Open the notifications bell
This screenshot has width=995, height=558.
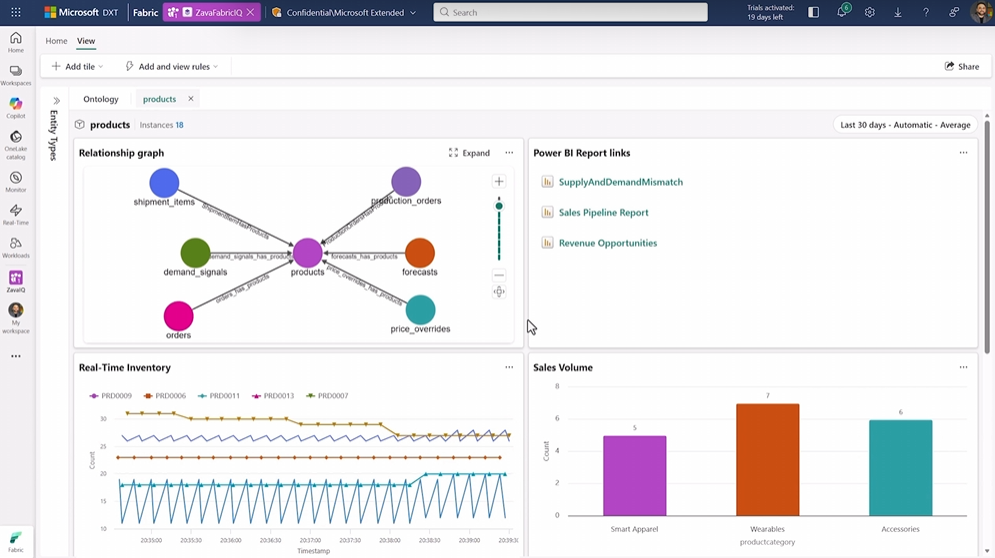click(842, 12)
